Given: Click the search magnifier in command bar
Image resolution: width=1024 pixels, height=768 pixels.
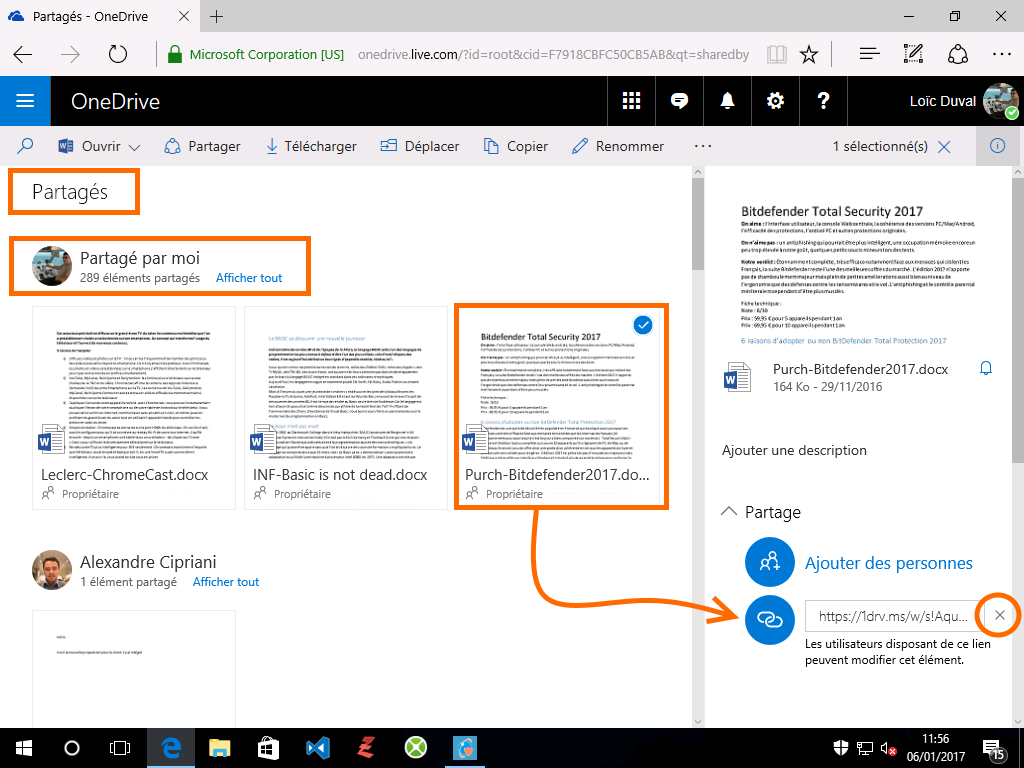Looking at the screenshot, I should [25, 146].
